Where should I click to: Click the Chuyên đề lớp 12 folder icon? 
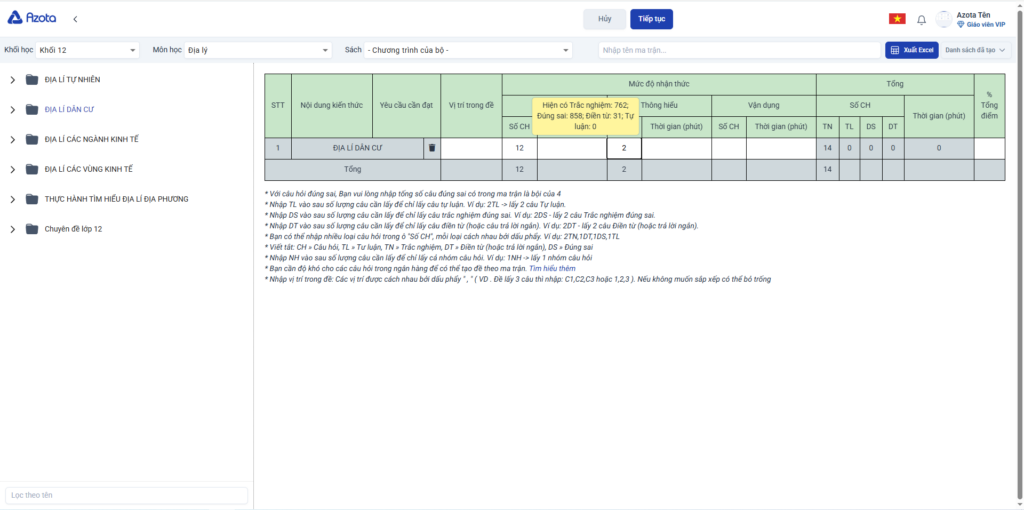(x=32, y=229)
